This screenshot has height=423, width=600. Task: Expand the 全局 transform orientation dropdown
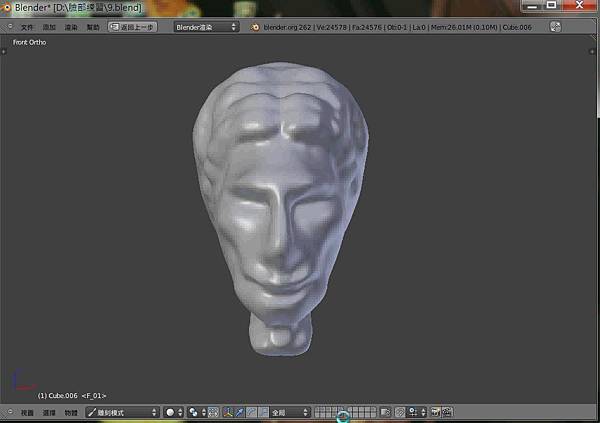point(290,412)
